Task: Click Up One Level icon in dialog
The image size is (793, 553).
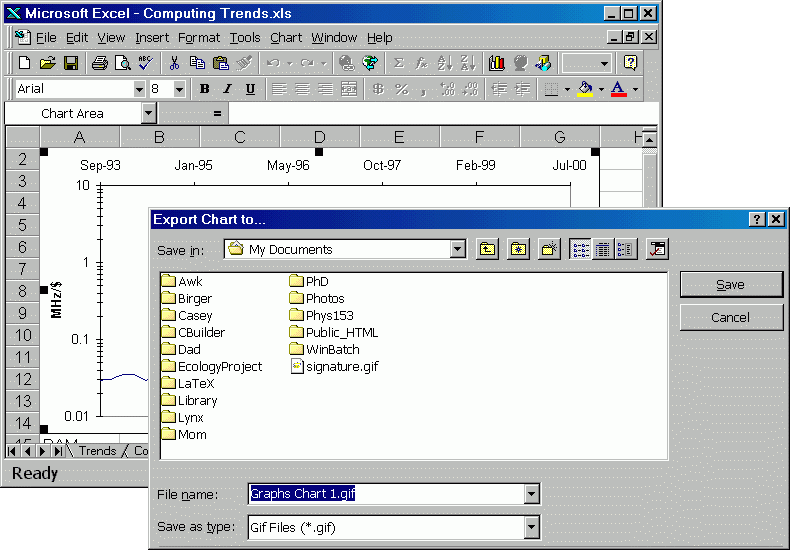Action: tap(488, 249)
